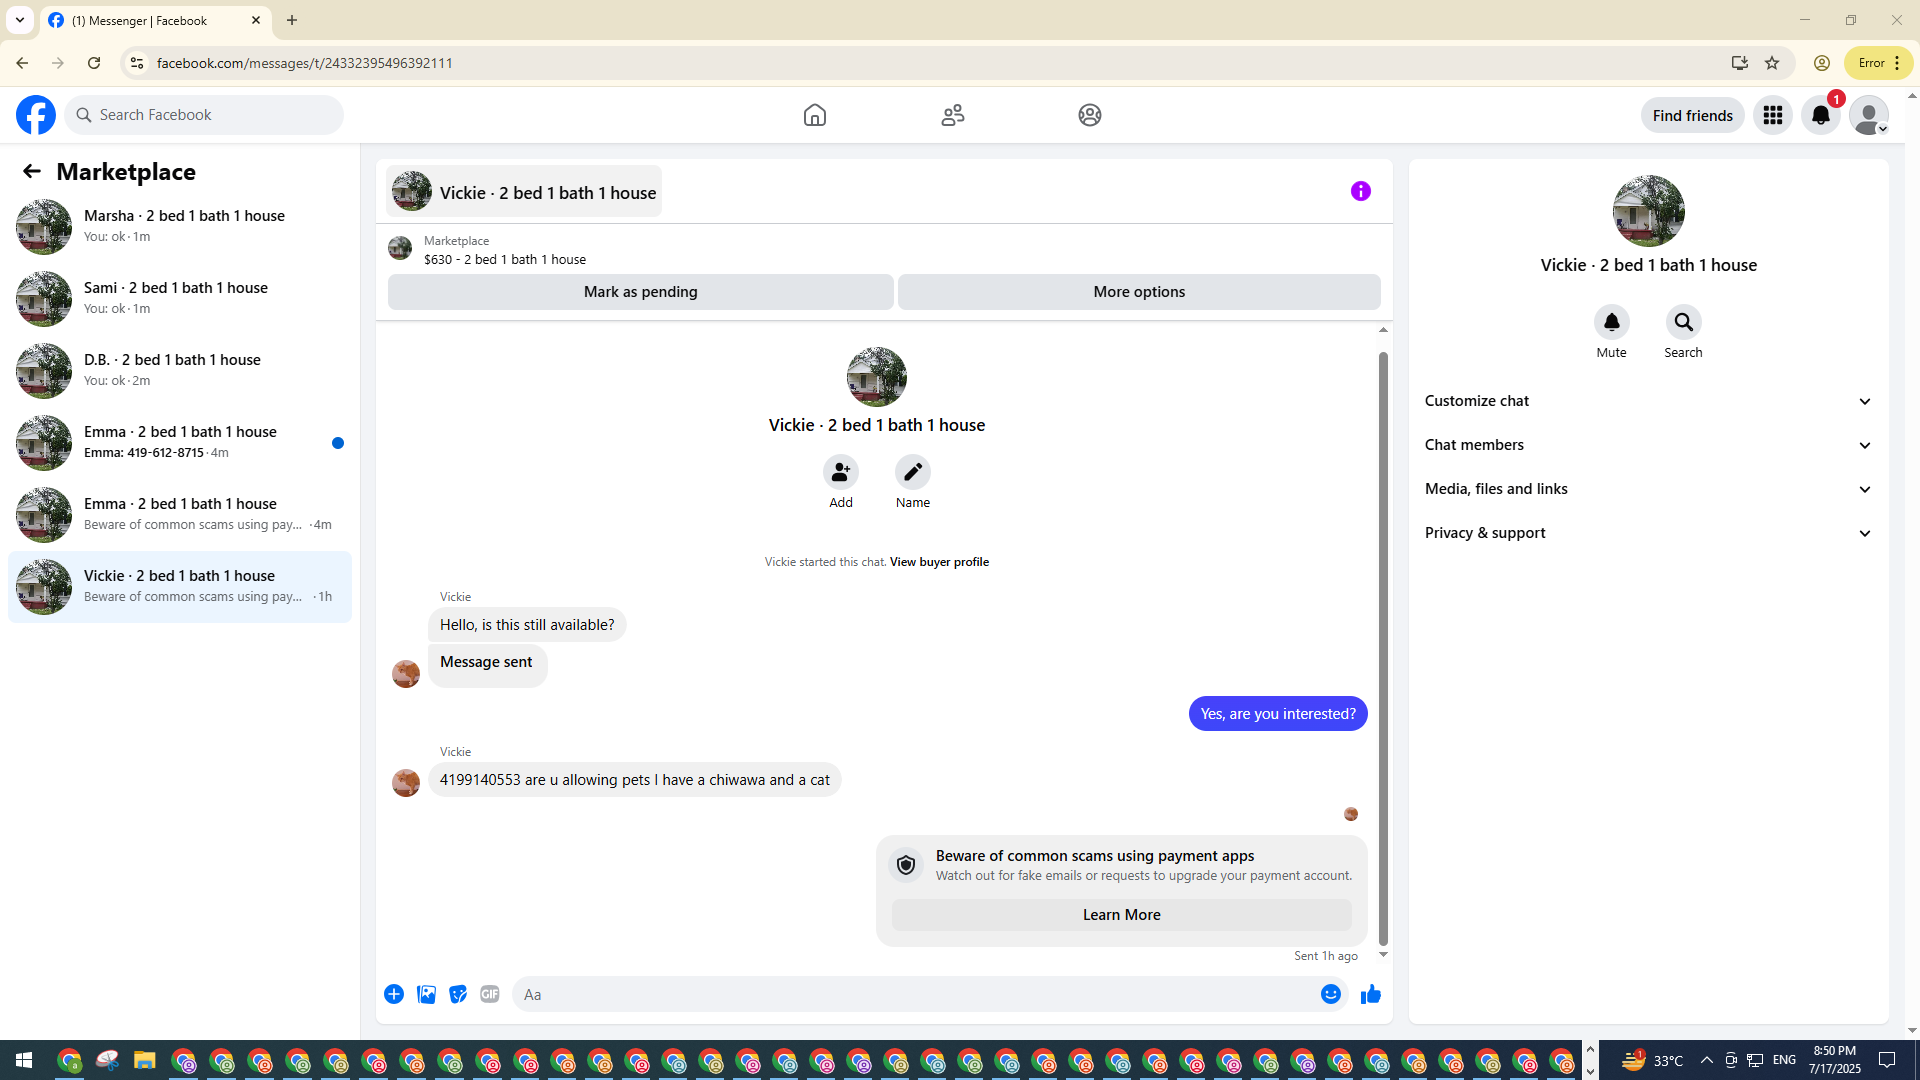Open the $630 Marketplace listing link
The width and height of the screenshot is (1920, 1080).
pyautogui.click(x=505, y=259)
